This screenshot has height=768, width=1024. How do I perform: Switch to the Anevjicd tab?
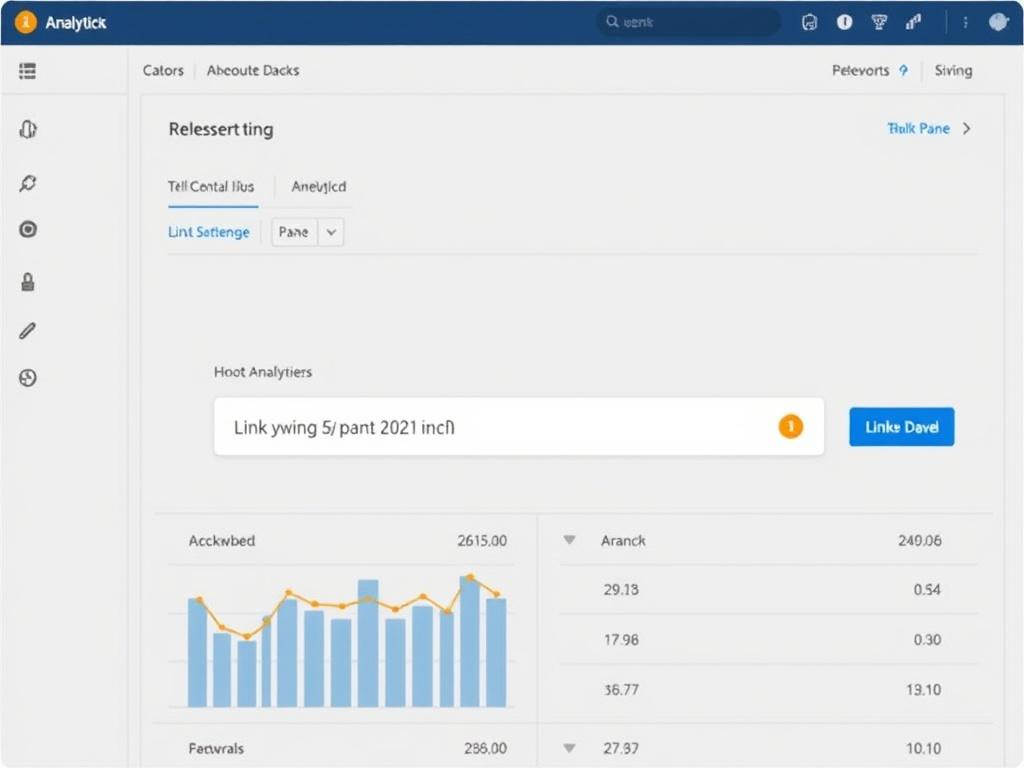[317, 187]
